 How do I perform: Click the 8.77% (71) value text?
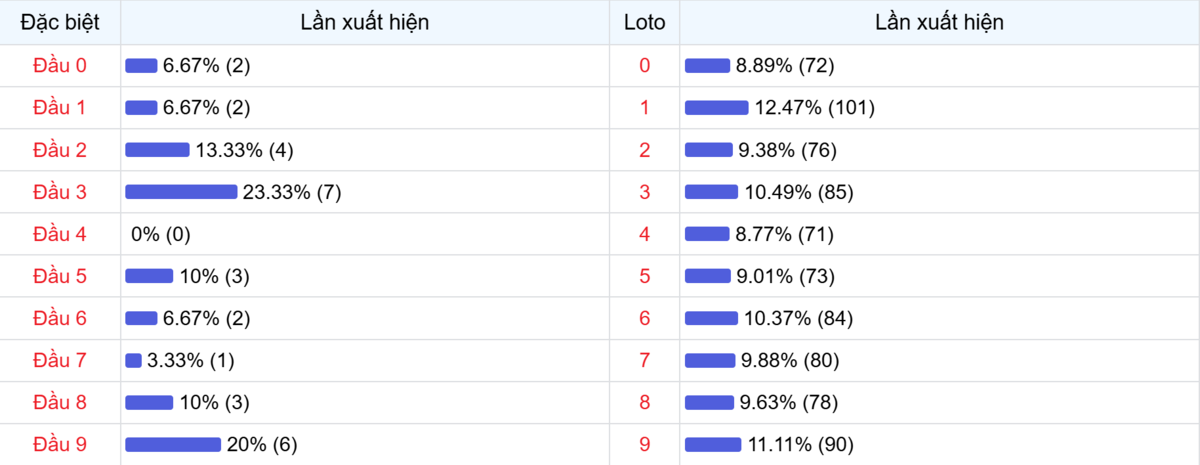(x=785, y=234)
